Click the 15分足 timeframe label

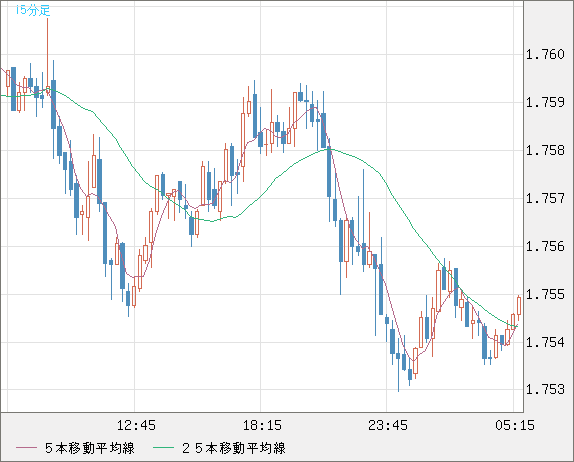point(33,10)
